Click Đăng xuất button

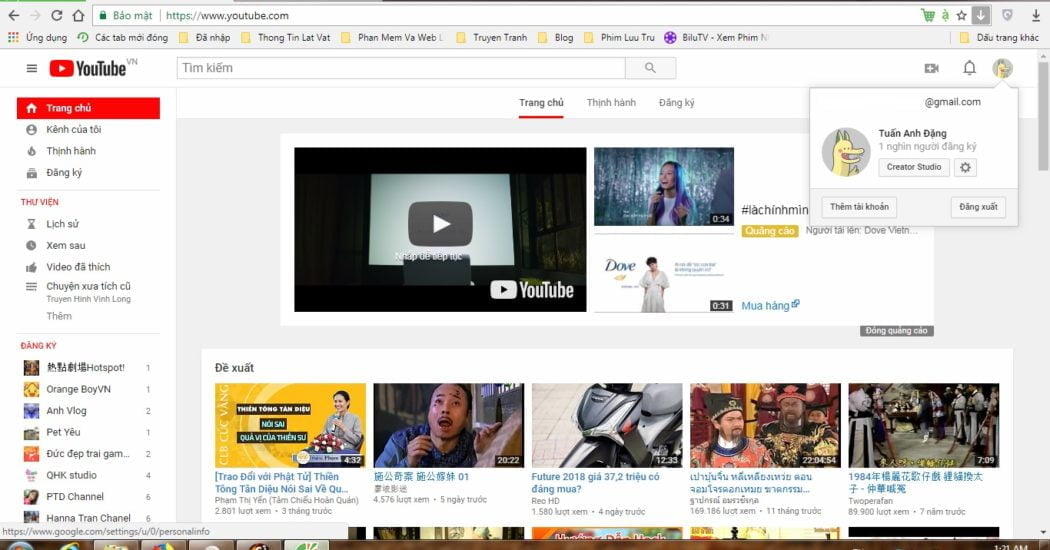pyautogui.click(x=978, y=207)
